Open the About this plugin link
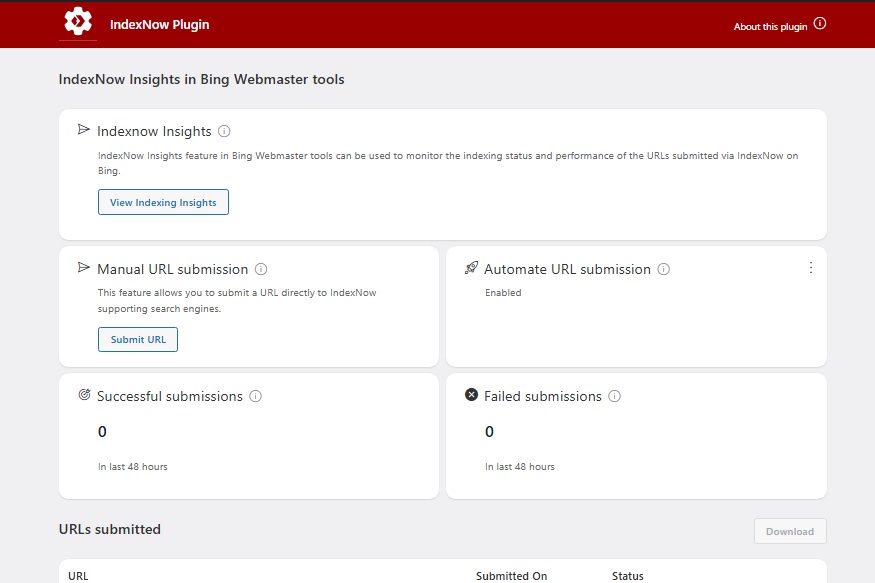The width and height of the screenshot is (875, 583). [x=770, y=27]
